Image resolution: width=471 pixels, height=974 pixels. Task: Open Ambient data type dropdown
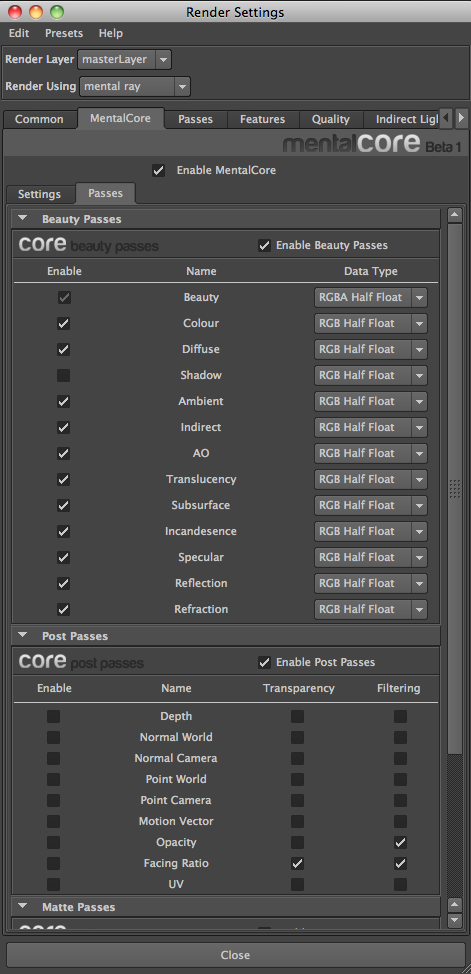(371, 401)
